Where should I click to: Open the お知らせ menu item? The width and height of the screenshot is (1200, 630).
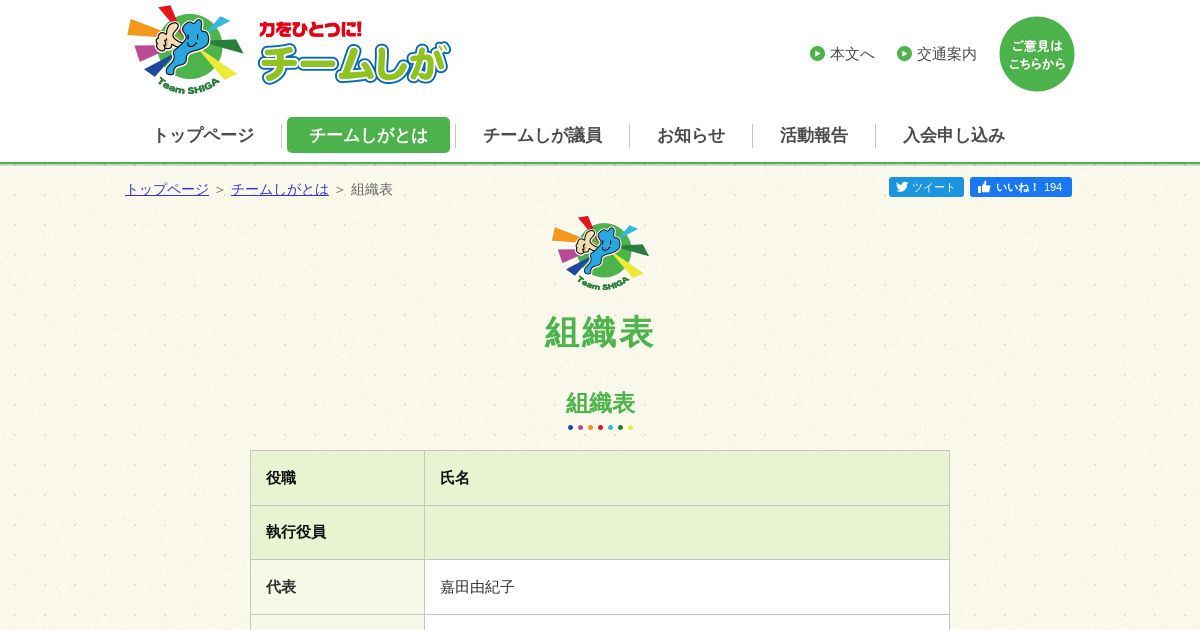click(x=691, y=135)
